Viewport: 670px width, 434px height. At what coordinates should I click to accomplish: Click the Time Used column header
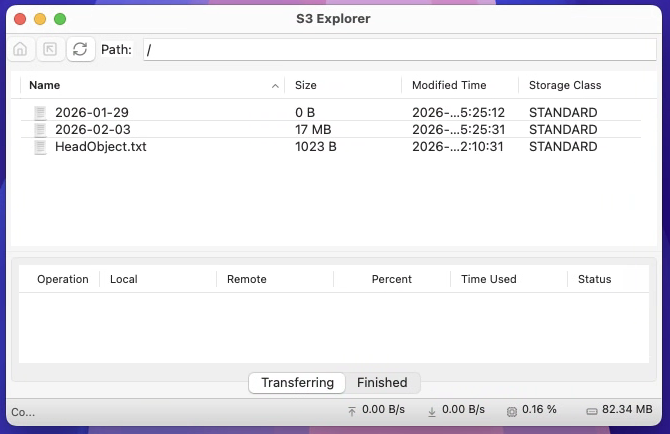[488, 279]
